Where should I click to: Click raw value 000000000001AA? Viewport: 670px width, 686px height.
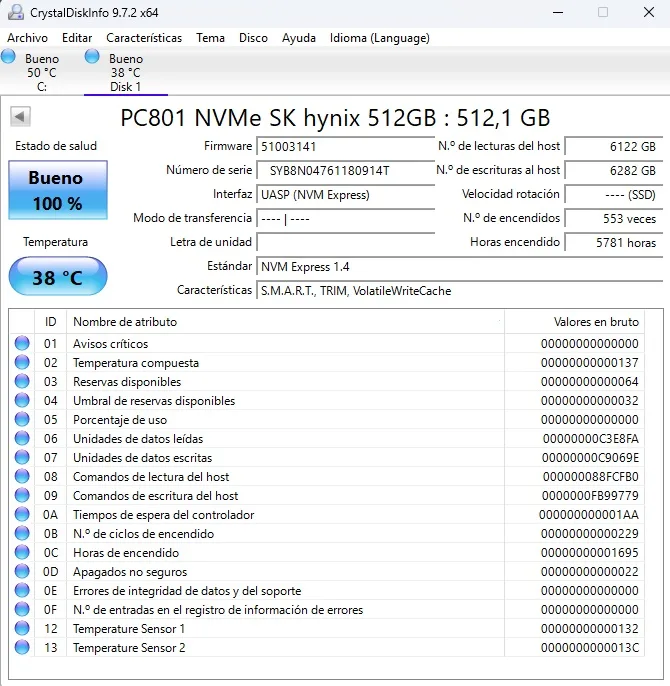click(x=589, y=515)
